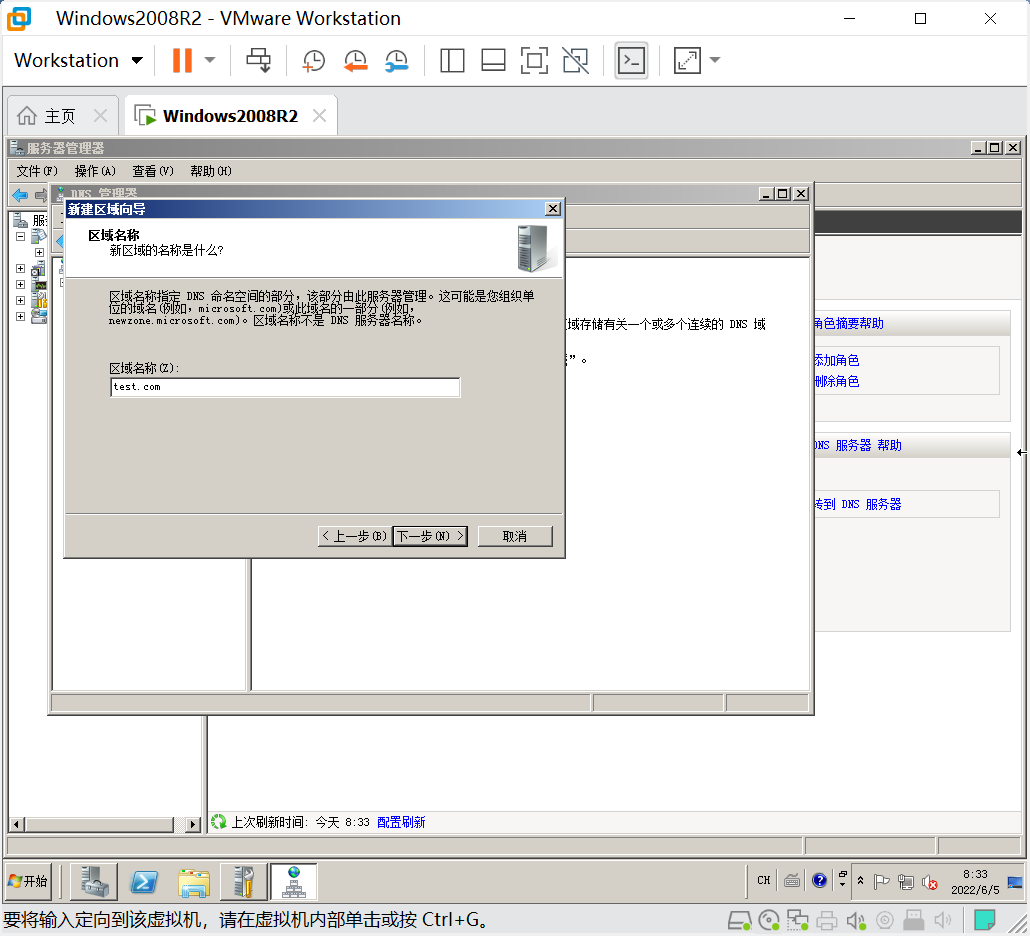Click the 删除角色 link
The image size is (1030, 936).
click(836, 381)
